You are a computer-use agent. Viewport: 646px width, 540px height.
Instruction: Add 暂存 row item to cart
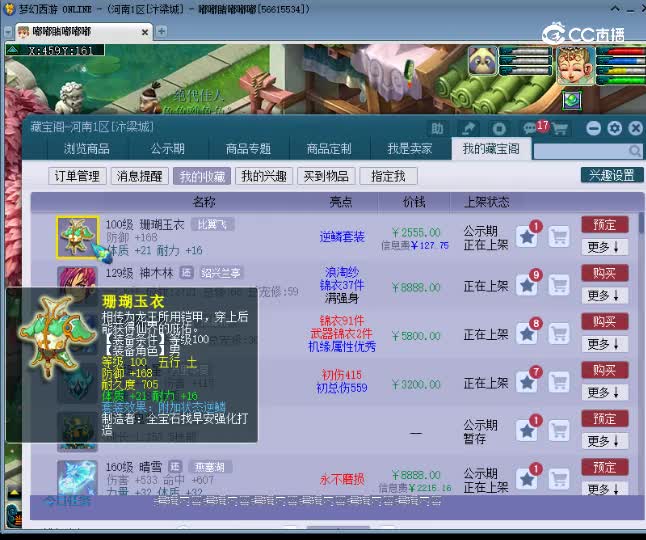tap(559, 431)
